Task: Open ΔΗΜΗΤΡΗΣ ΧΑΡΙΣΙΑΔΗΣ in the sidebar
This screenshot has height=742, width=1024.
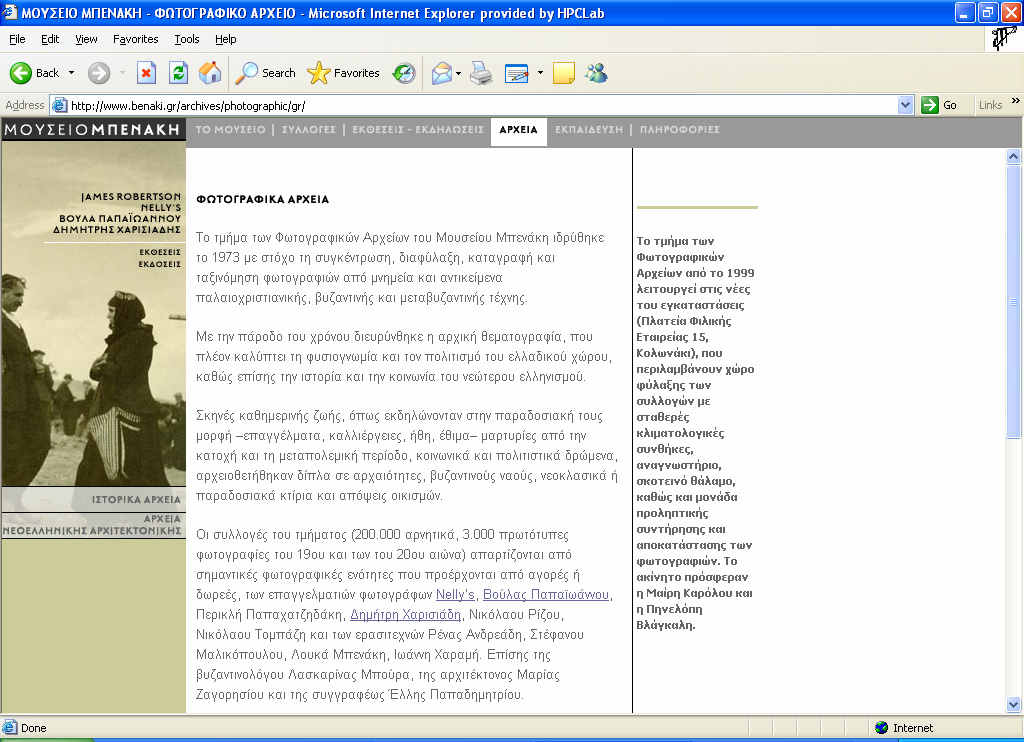Action: tap(117, 230)
